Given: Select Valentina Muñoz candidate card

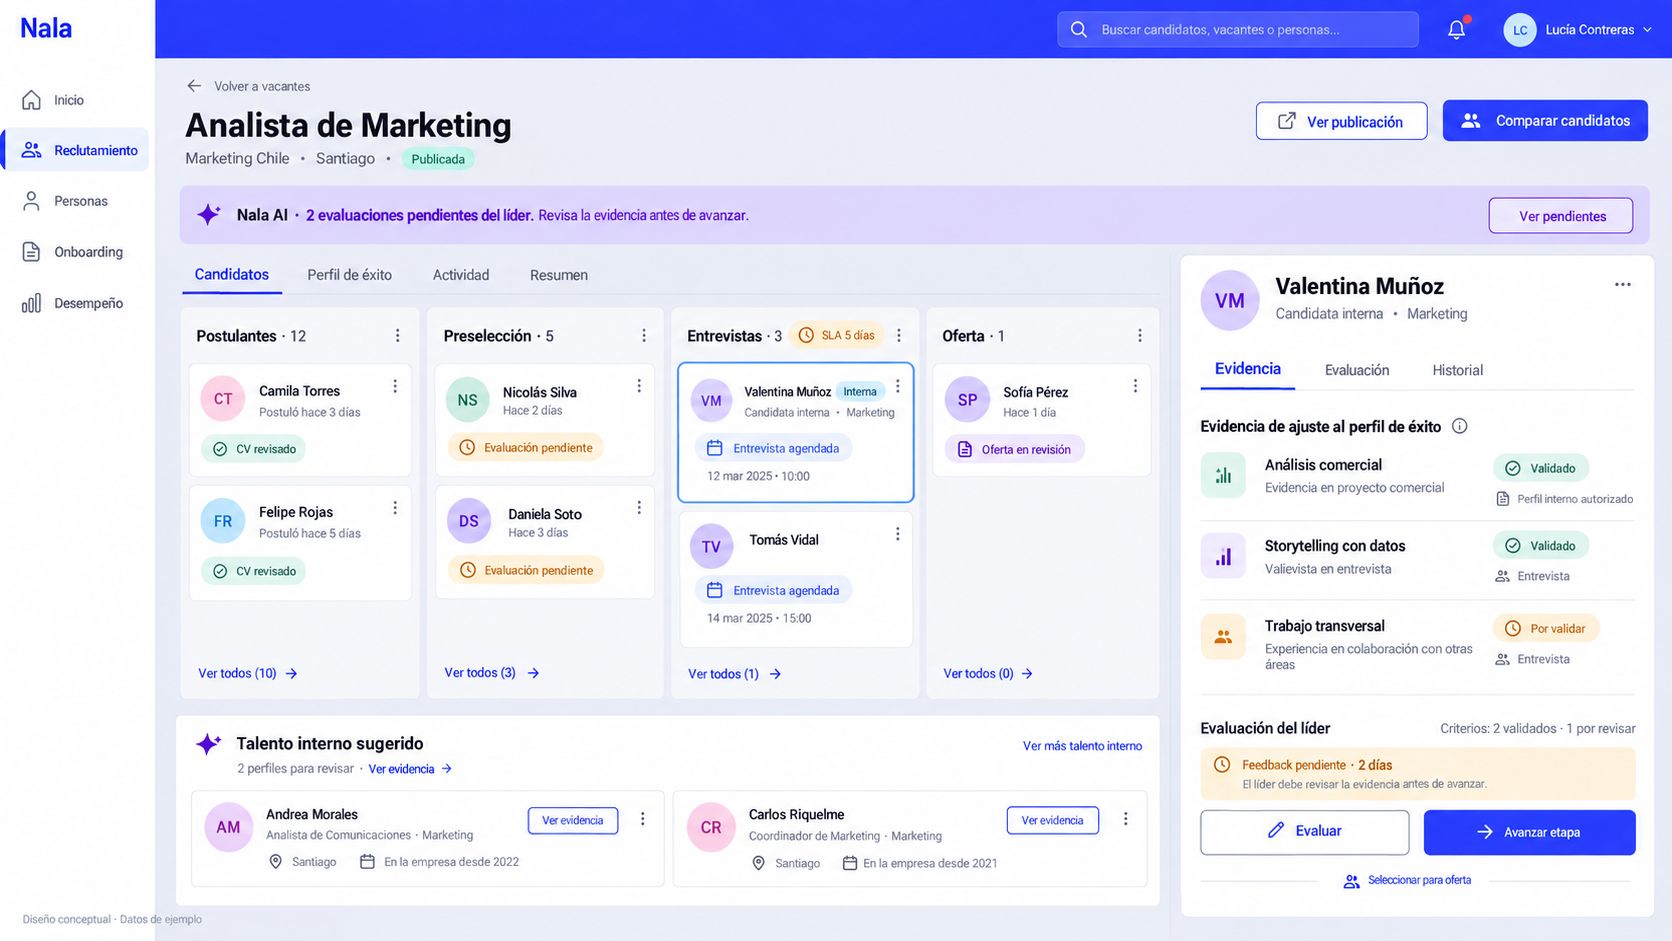Looking at the screenshot, I should [x=796, y=432].
